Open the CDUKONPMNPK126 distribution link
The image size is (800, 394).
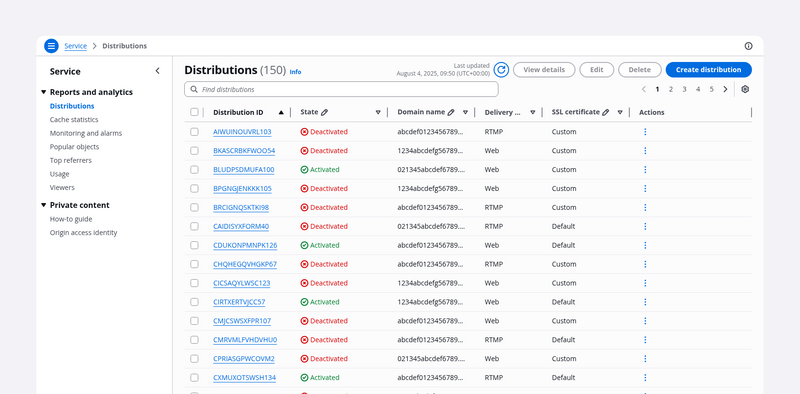pyautogui.click(x=245, y=245)
